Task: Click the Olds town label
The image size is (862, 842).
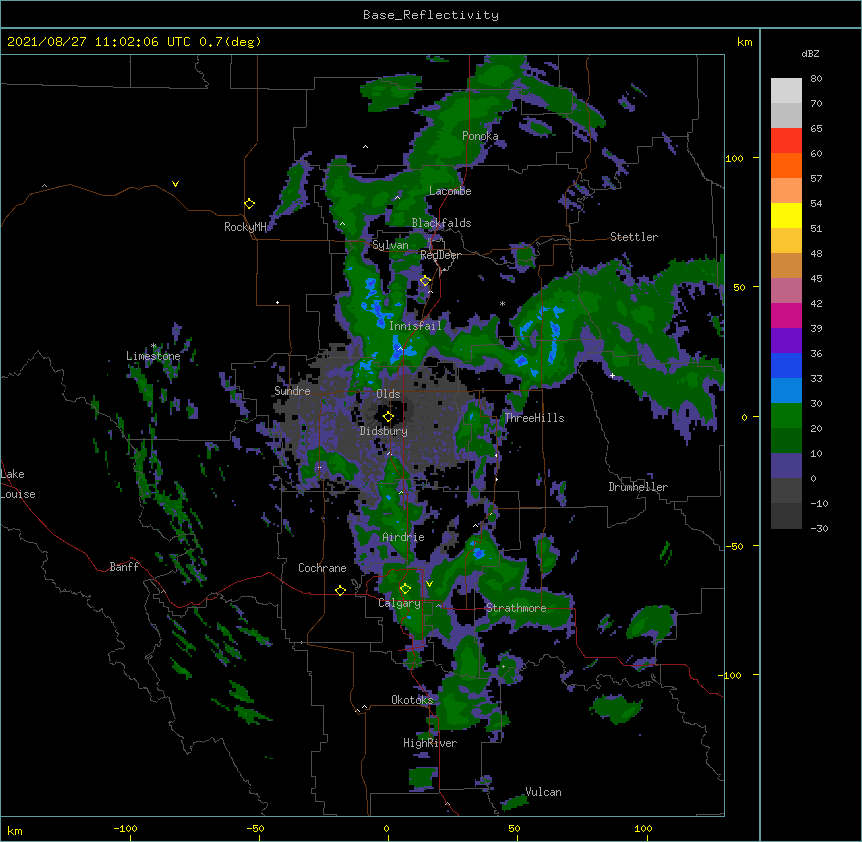Action: click(x=388, y=394)
